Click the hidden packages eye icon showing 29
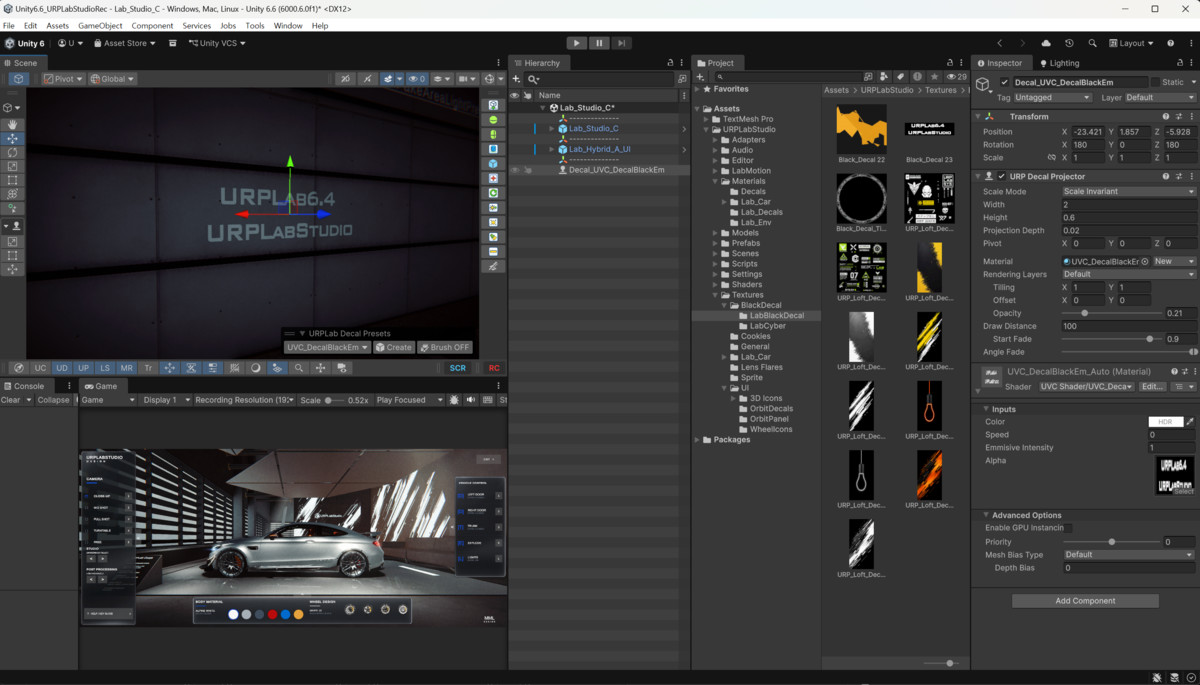 pyautogui.click(x=956, y=77)
